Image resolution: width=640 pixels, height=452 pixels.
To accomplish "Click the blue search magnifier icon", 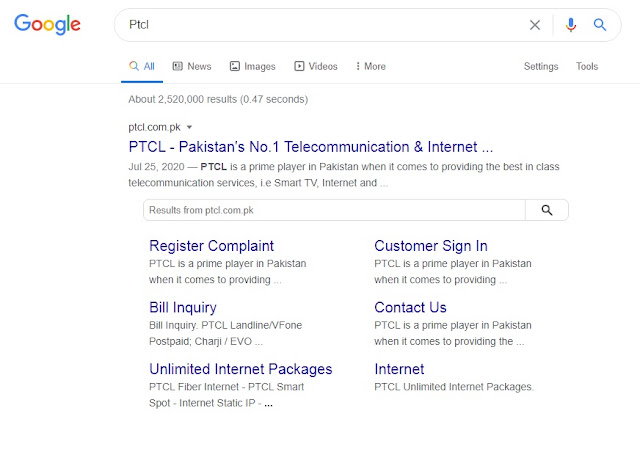I will [x=600, y=25].
